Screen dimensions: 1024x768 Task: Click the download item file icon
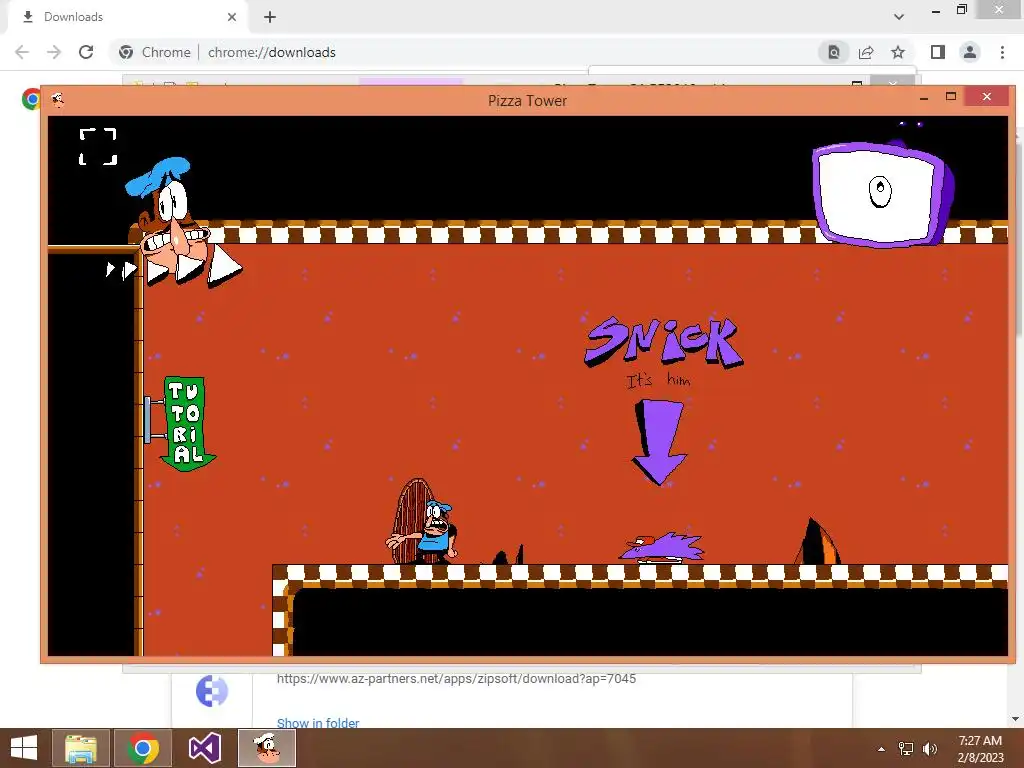pyautogui.click(x=212, y=691)
